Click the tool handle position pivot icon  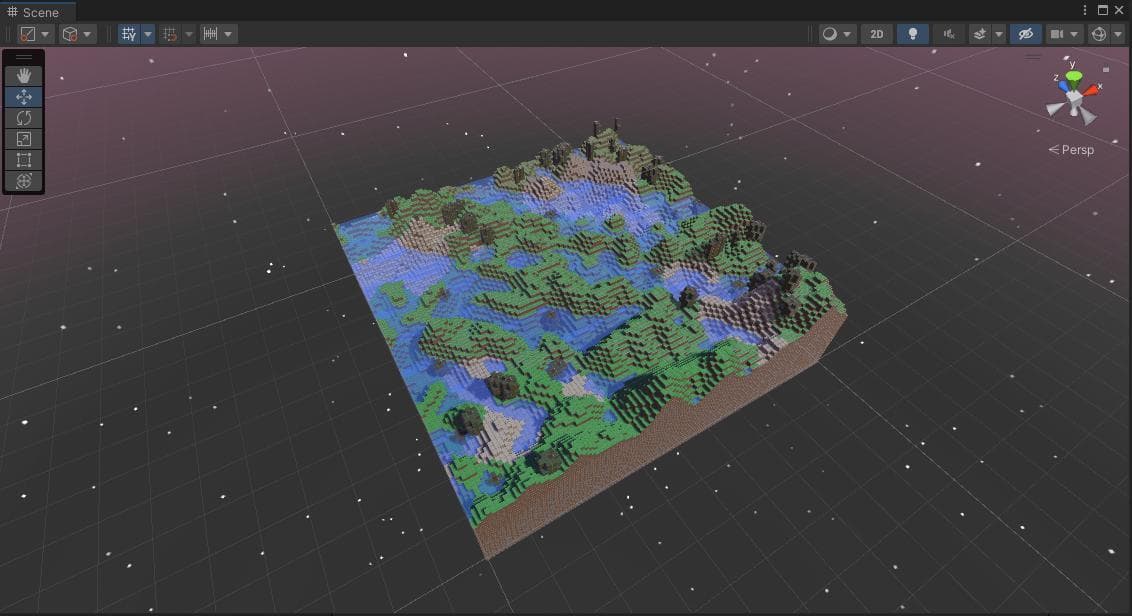point(27,34)
